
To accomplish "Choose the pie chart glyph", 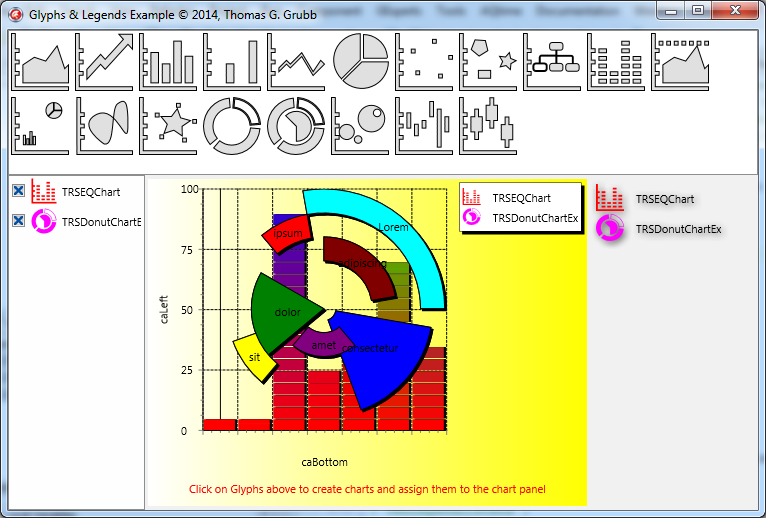I will (x=360, y=61).
